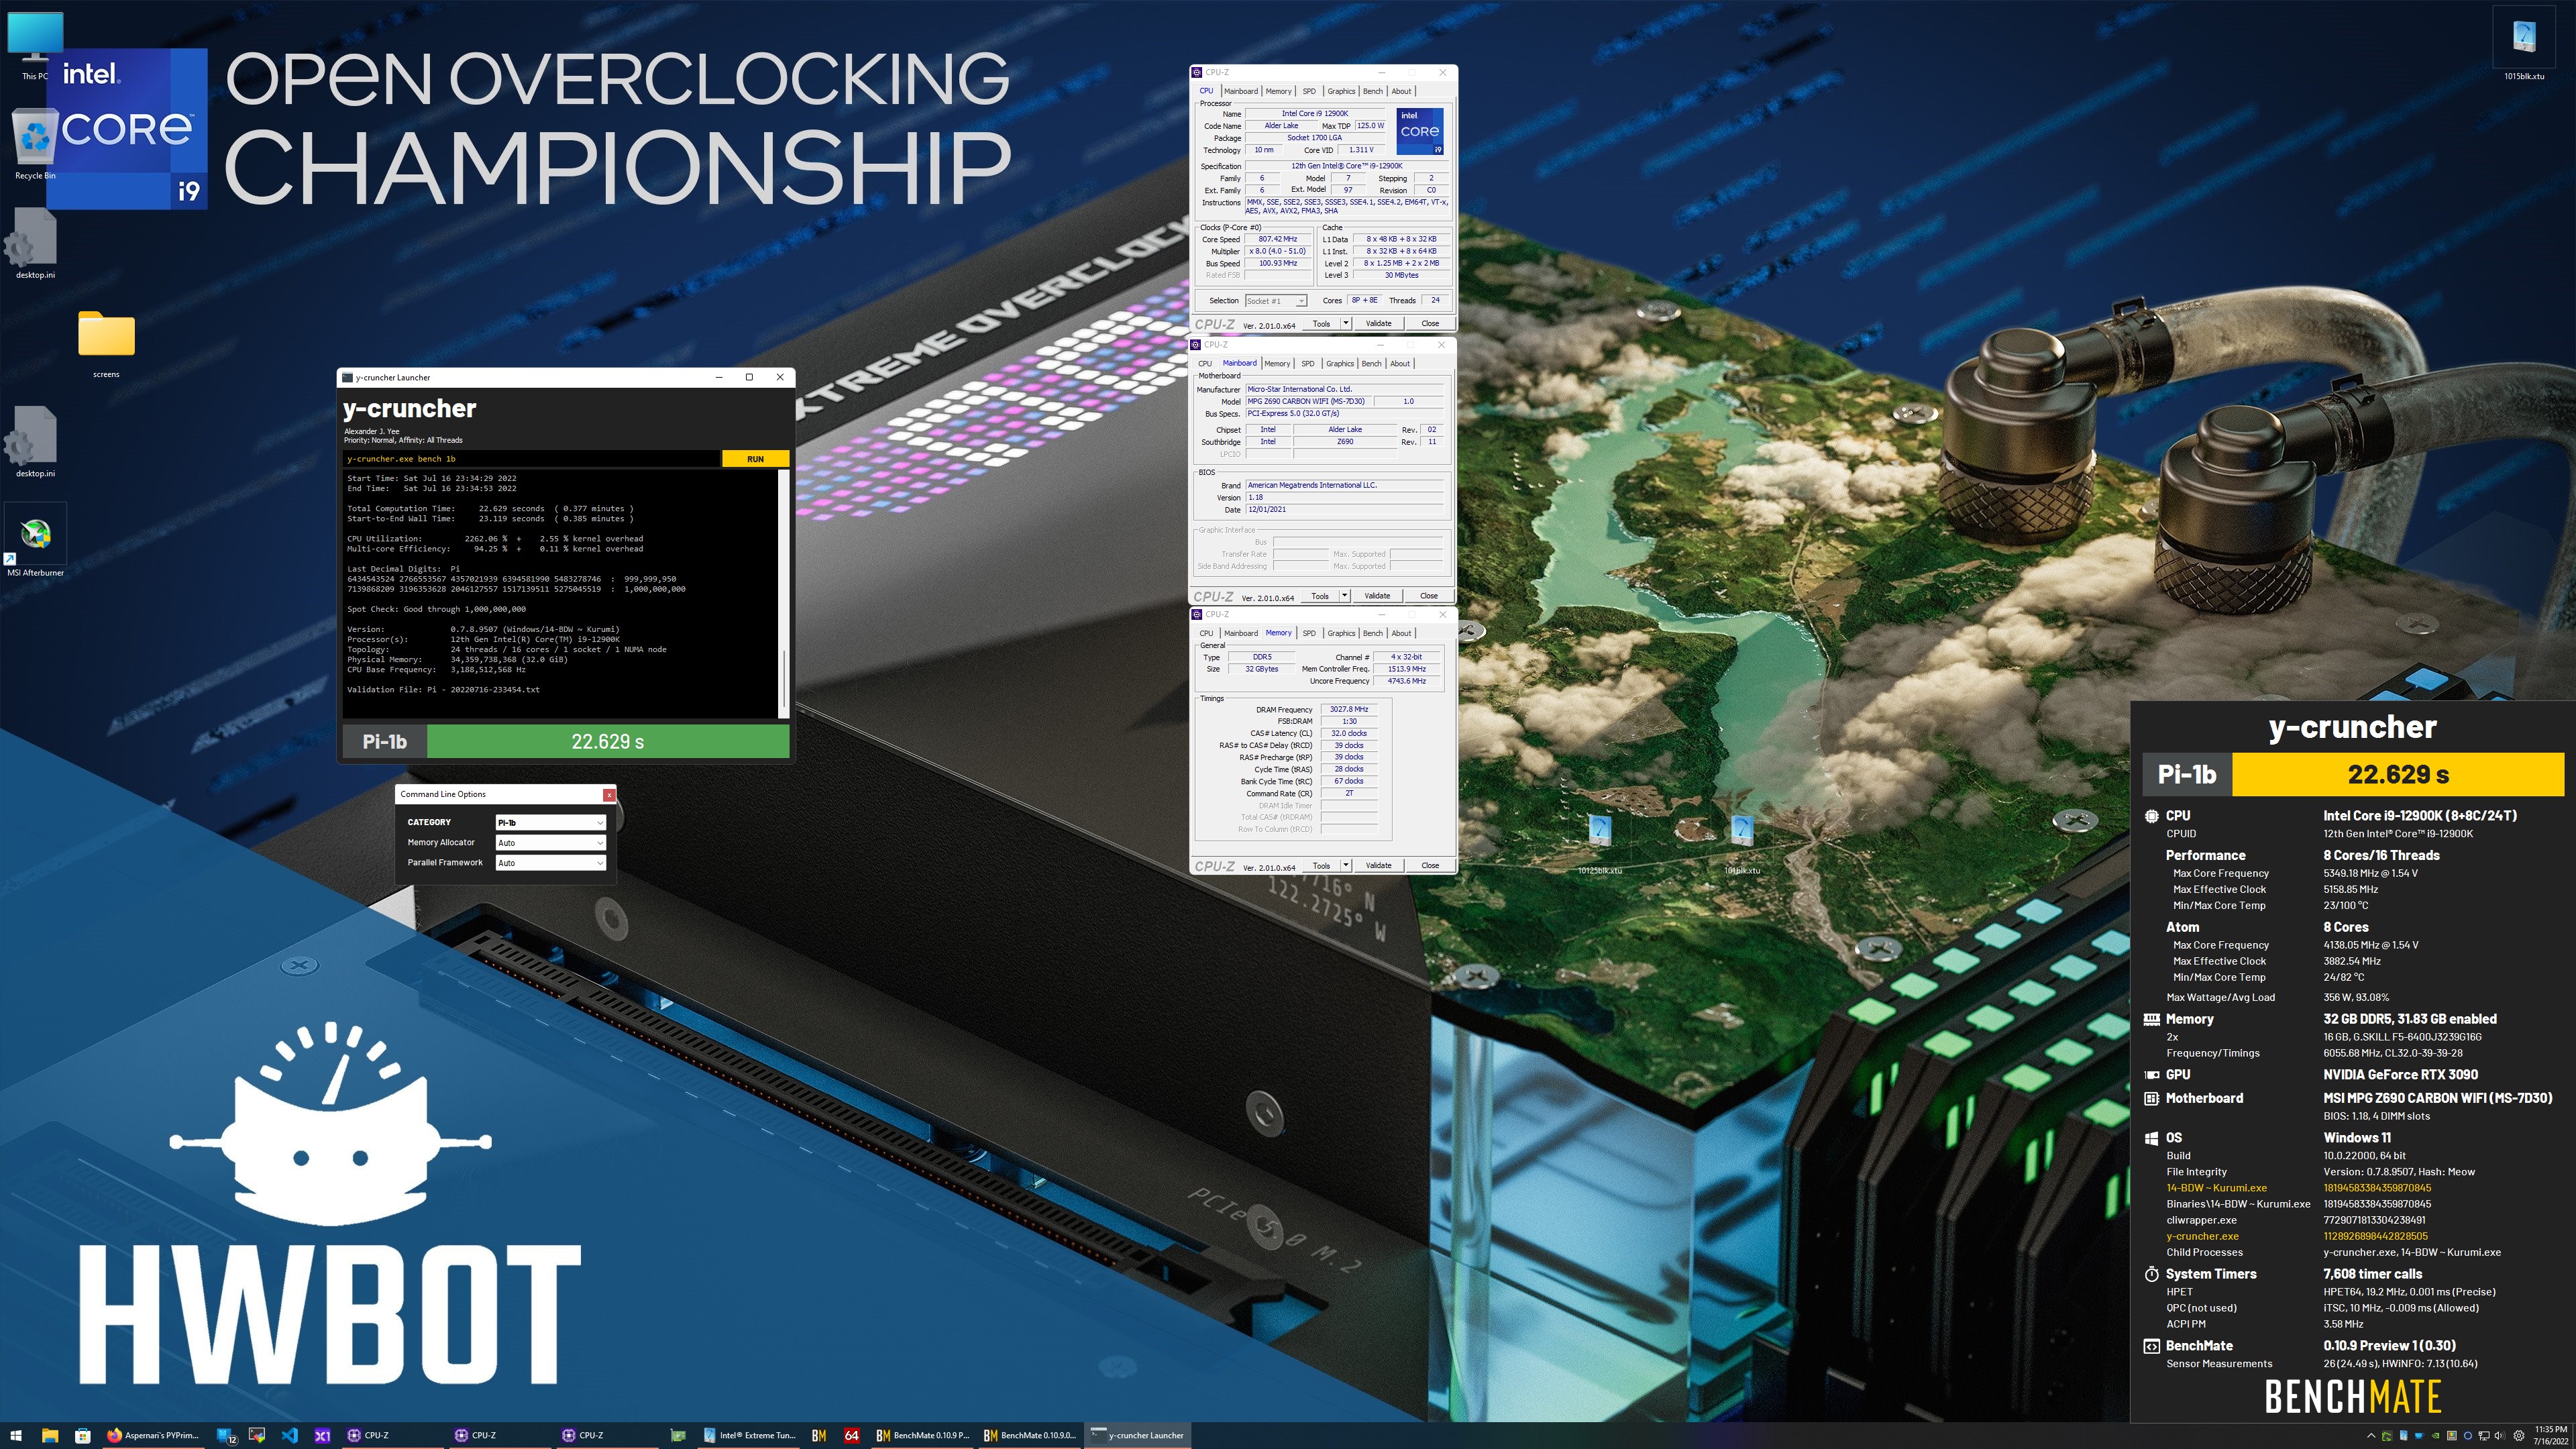Switch to Graphics tab in CPU-Z Mainboard window
This screenshot has width=2576, height=1449.
[x=1340, y=363]
